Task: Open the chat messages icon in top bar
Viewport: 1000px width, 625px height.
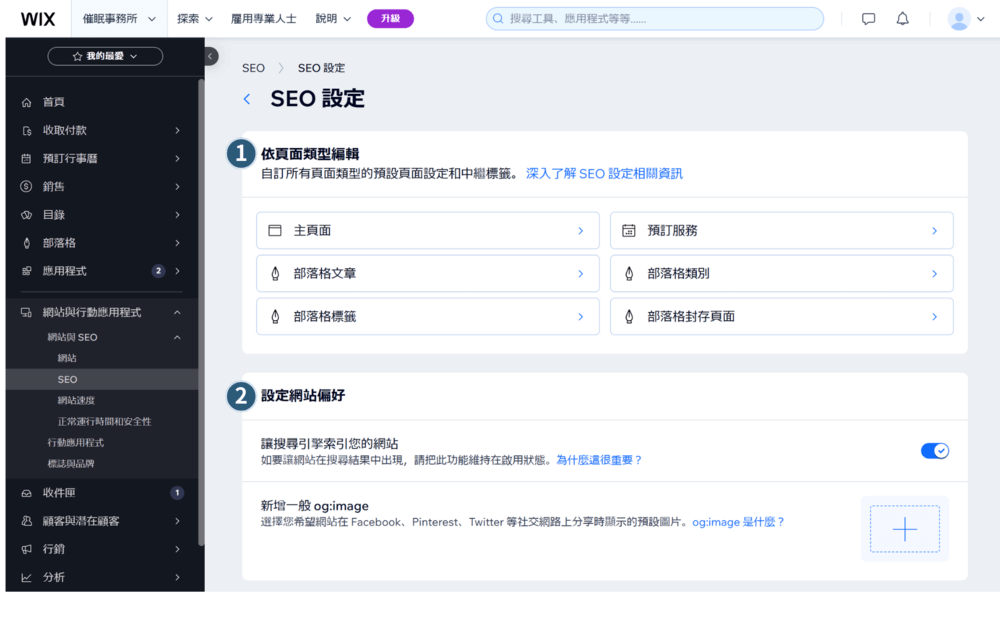Action: pos(867,18)
